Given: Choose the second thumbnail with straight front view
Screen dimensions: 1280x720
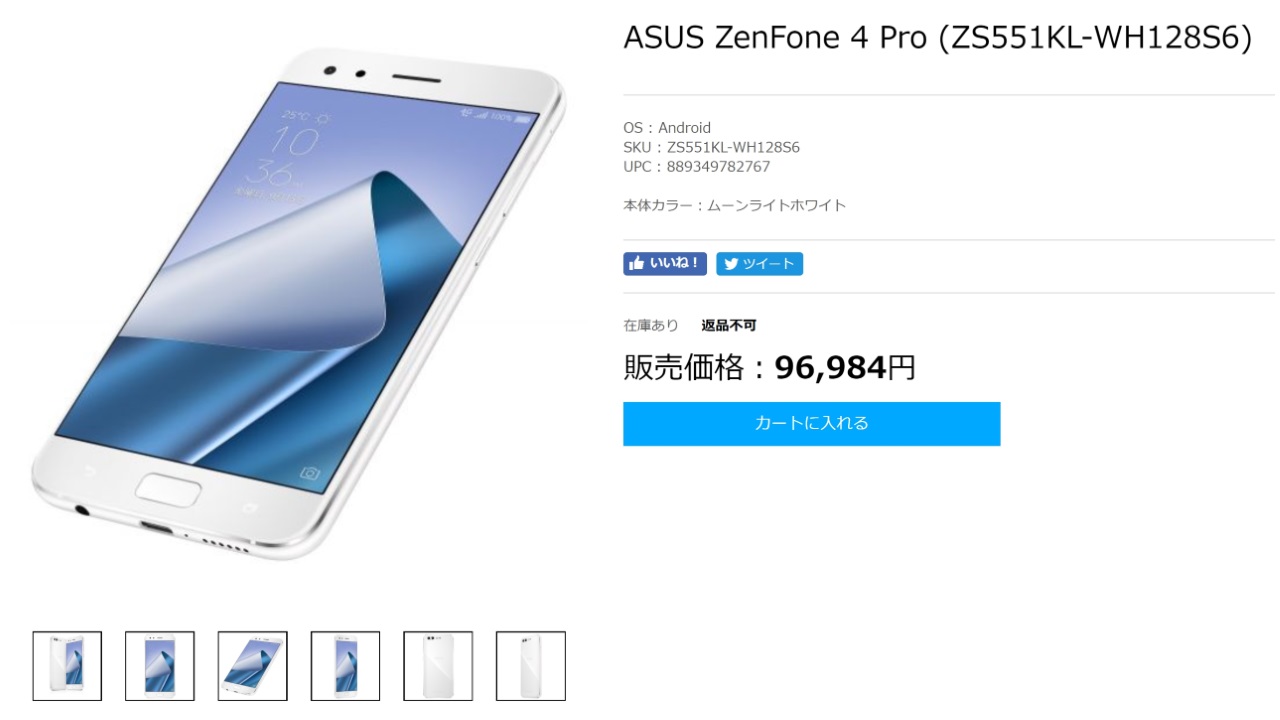Looking at the screenshot, I should (160, 665).
